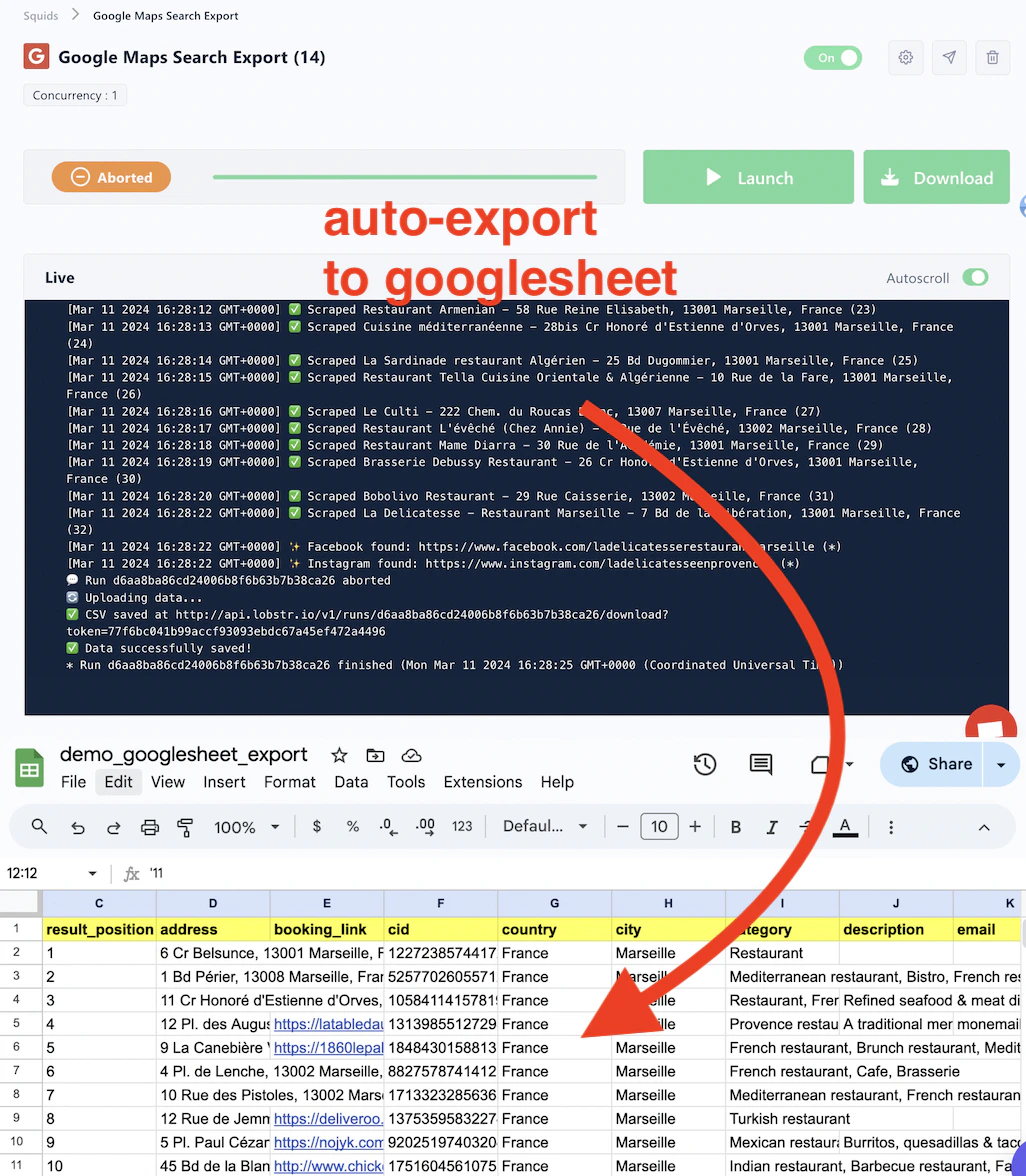Click the run progress bar
Screen dimensions: 1026x1176
point(405,177)
